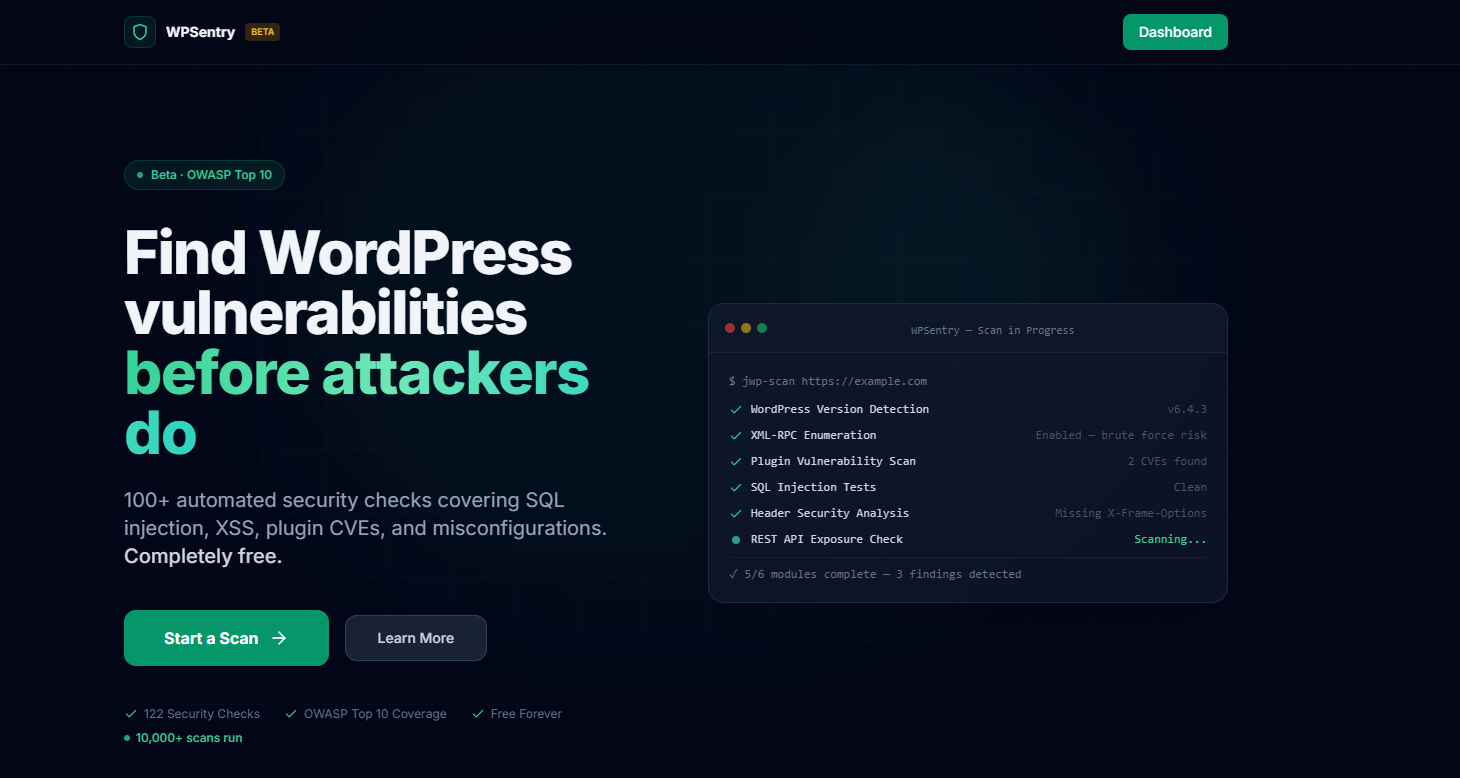Click the WPSentry shield logo
The width and height of the screenshot is (1460, 778).
[x=139, y=31]
